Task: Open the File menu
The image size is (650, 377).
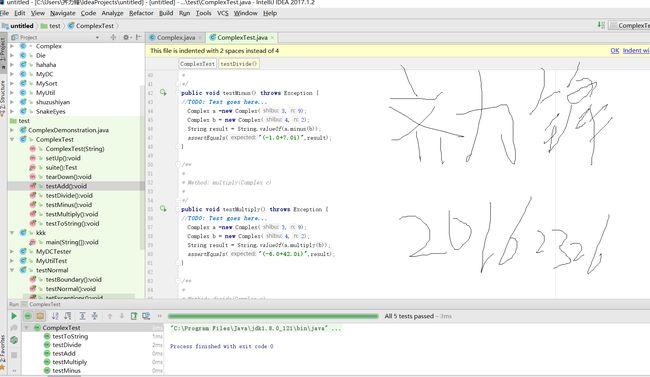Action: point(5,13)
